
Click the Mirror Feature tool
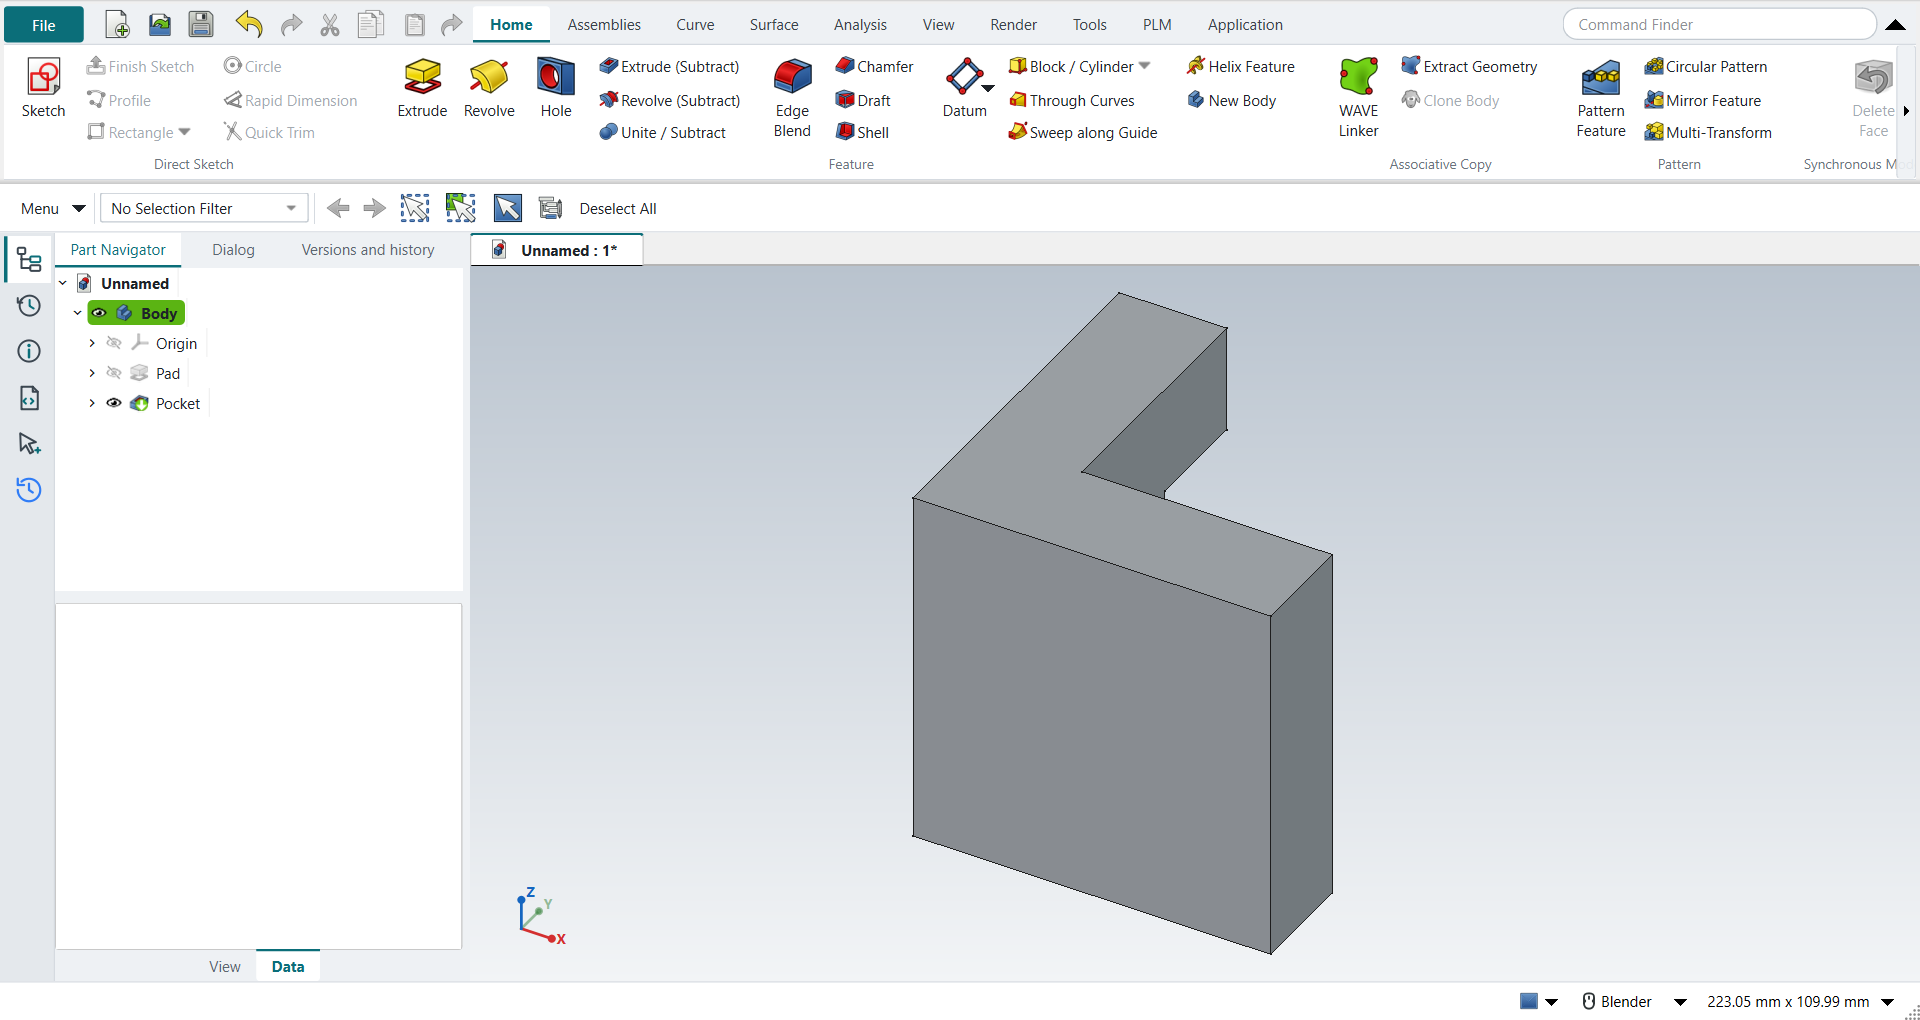(x=1703, y=100)
